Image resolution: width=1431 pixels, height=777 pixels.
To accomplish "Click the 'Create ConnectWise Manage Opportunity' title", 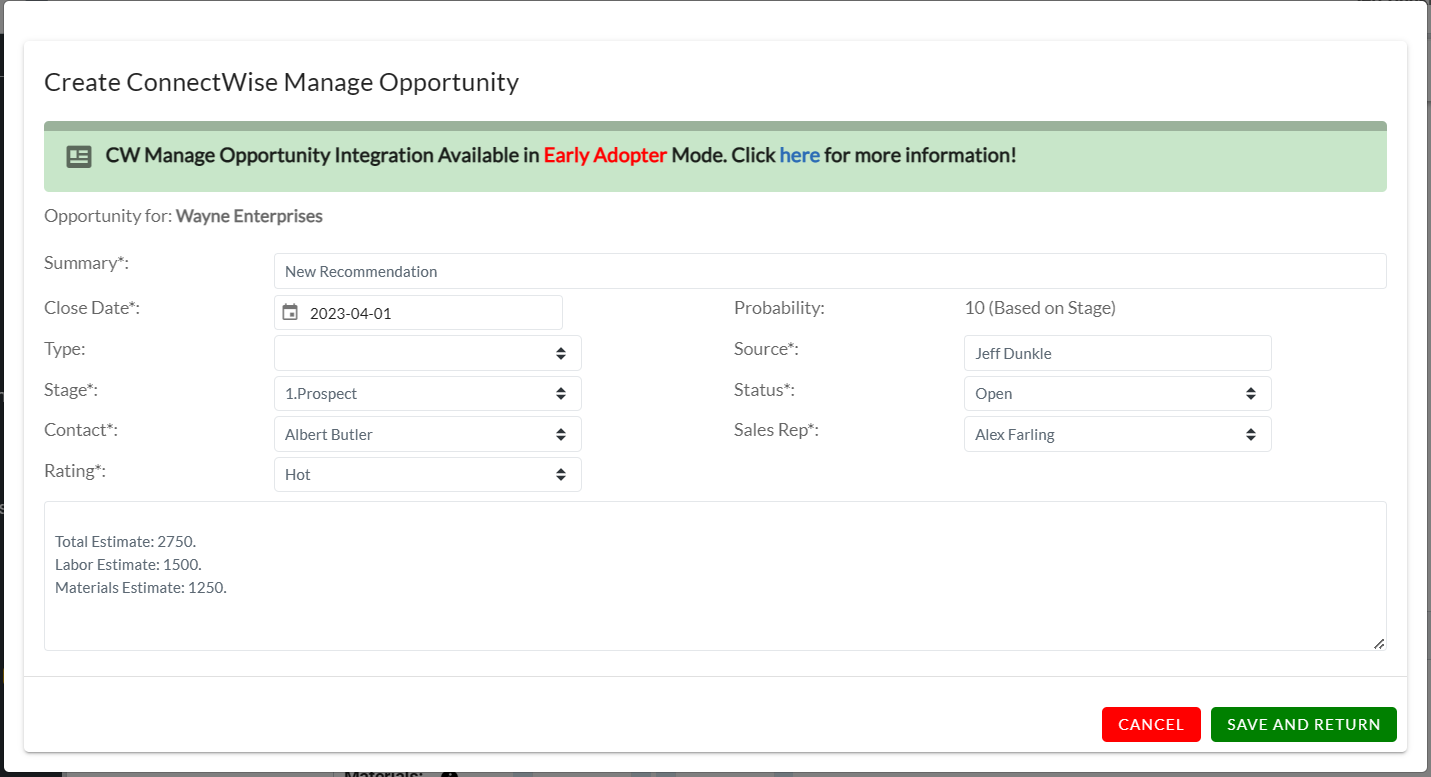I will pyautogui.click(x=281, y=82).
